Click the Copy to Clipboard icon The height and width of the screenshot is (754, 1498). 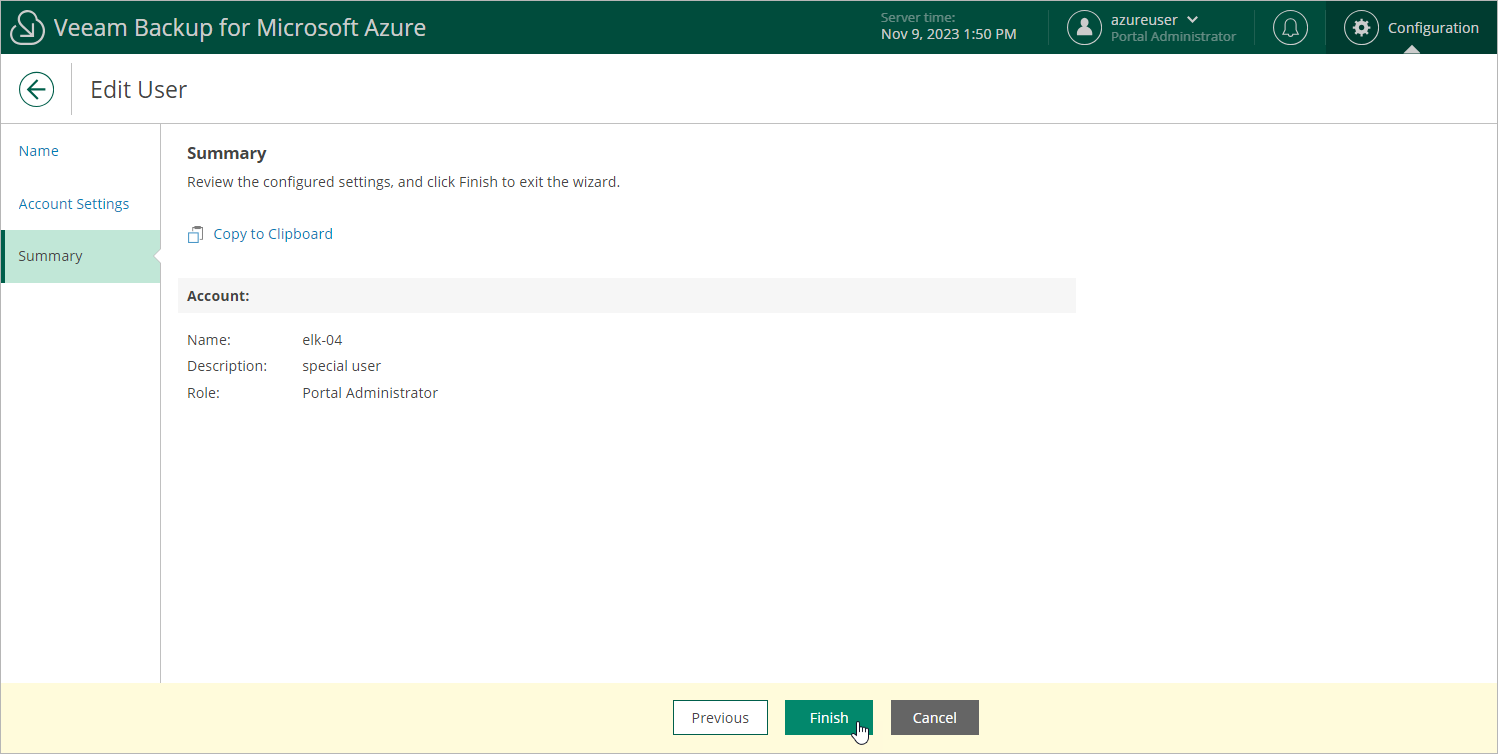coord(196,235)
